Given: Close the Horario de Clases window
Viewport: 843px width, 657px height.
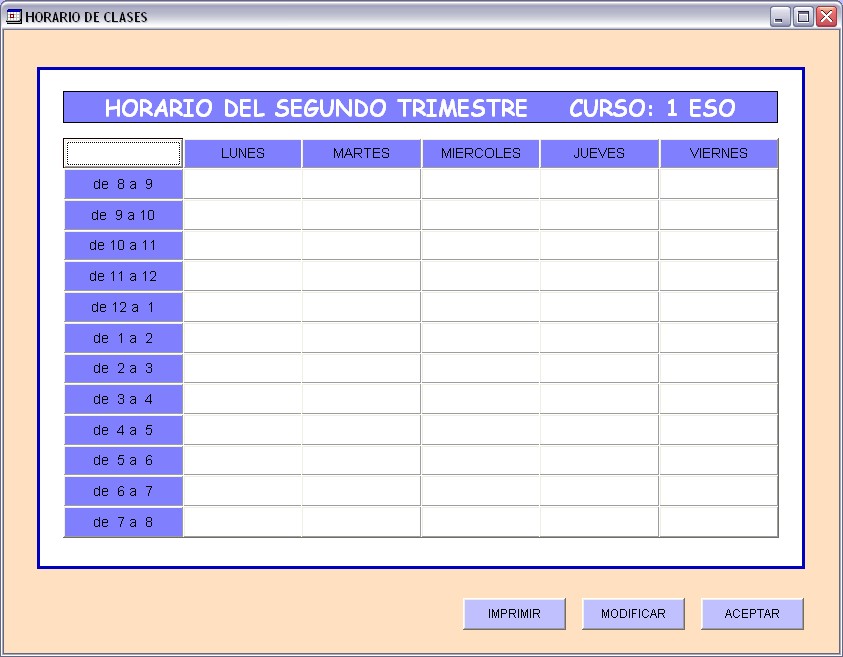Looking at the screenshot, I should tap(826, 17).
